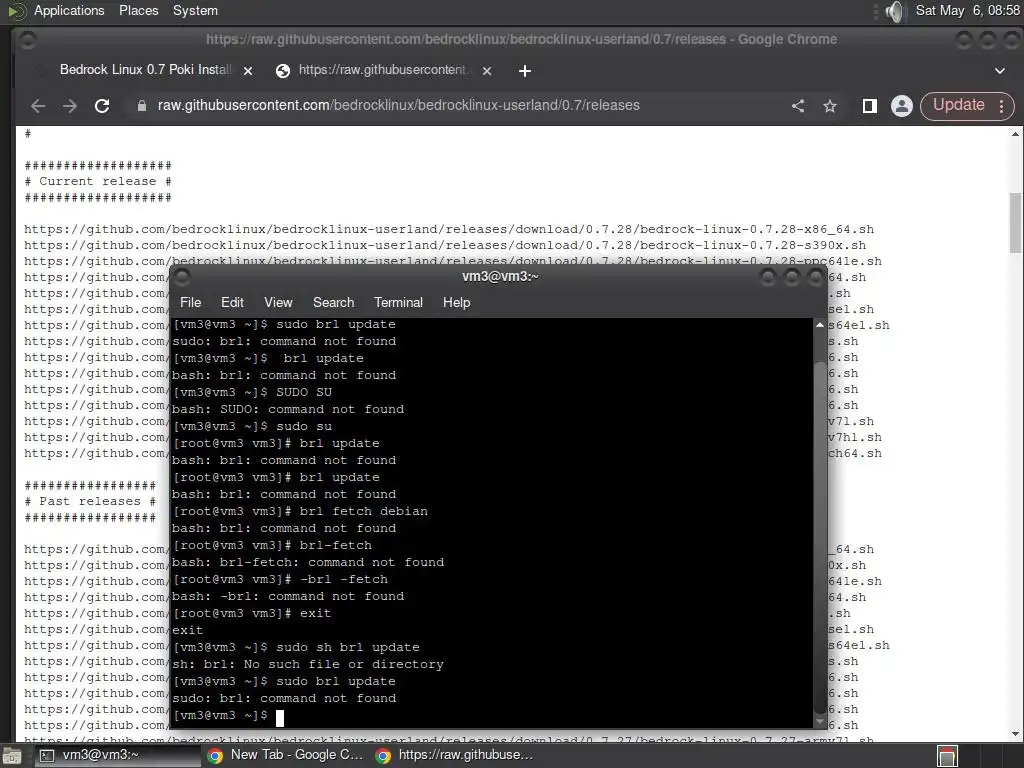Click the '# Past releases #' heading text
1024x768 pixels.
(x=90, y=502)
